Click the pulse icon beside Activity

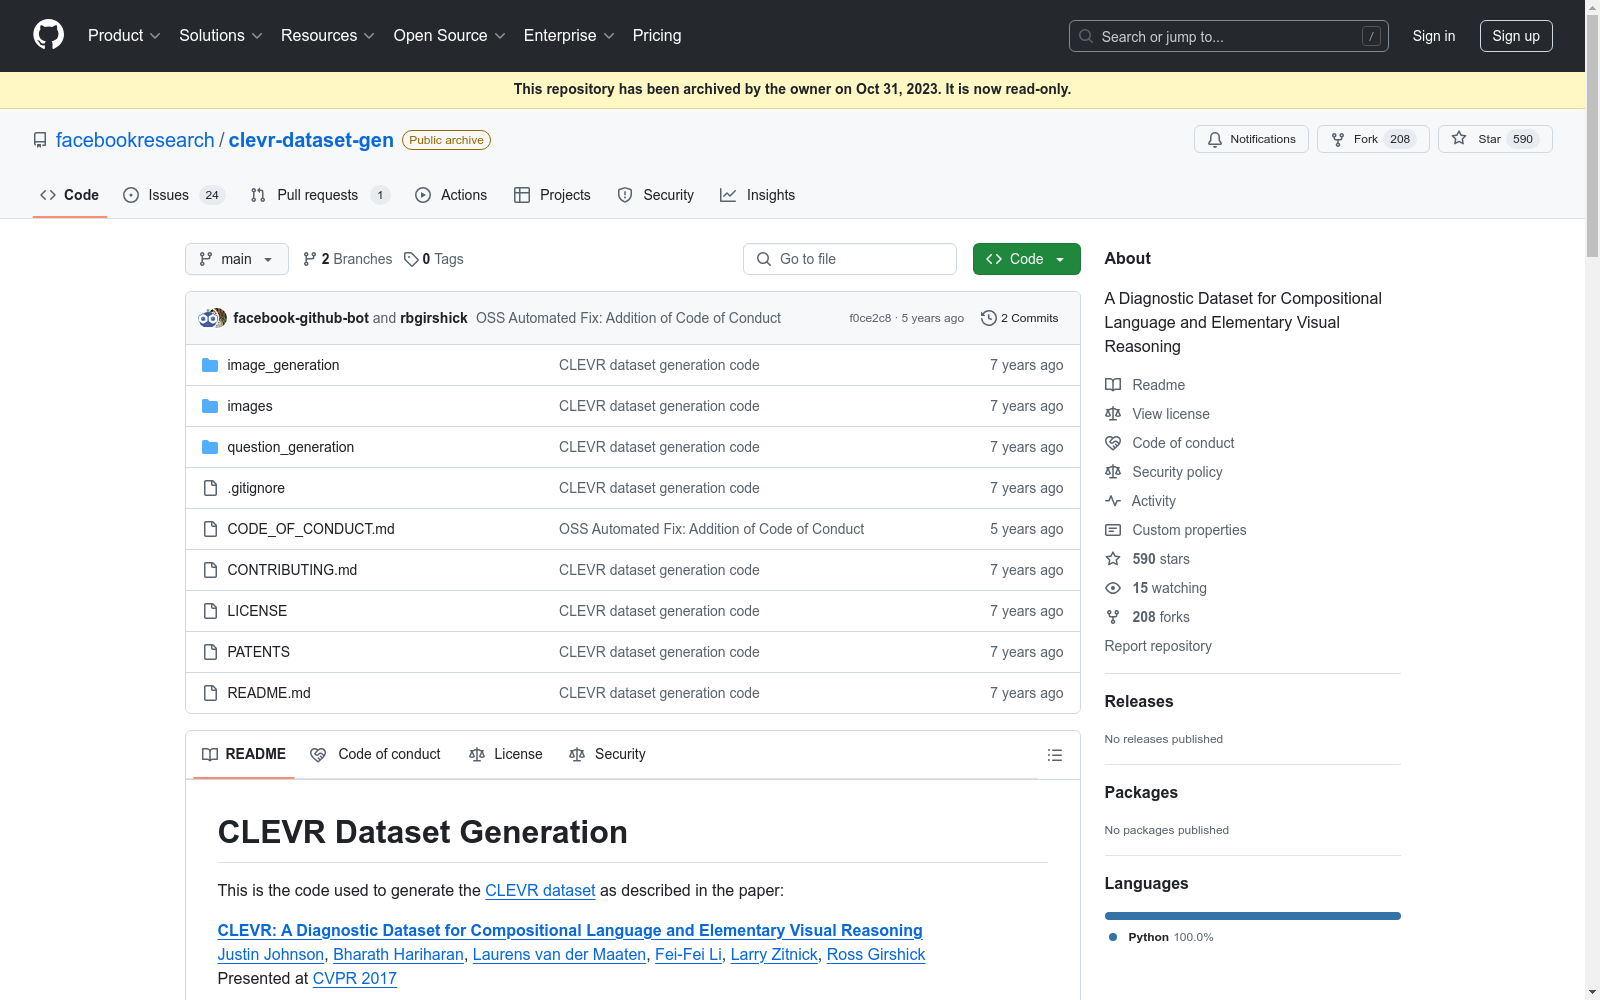coord(1113,501)
